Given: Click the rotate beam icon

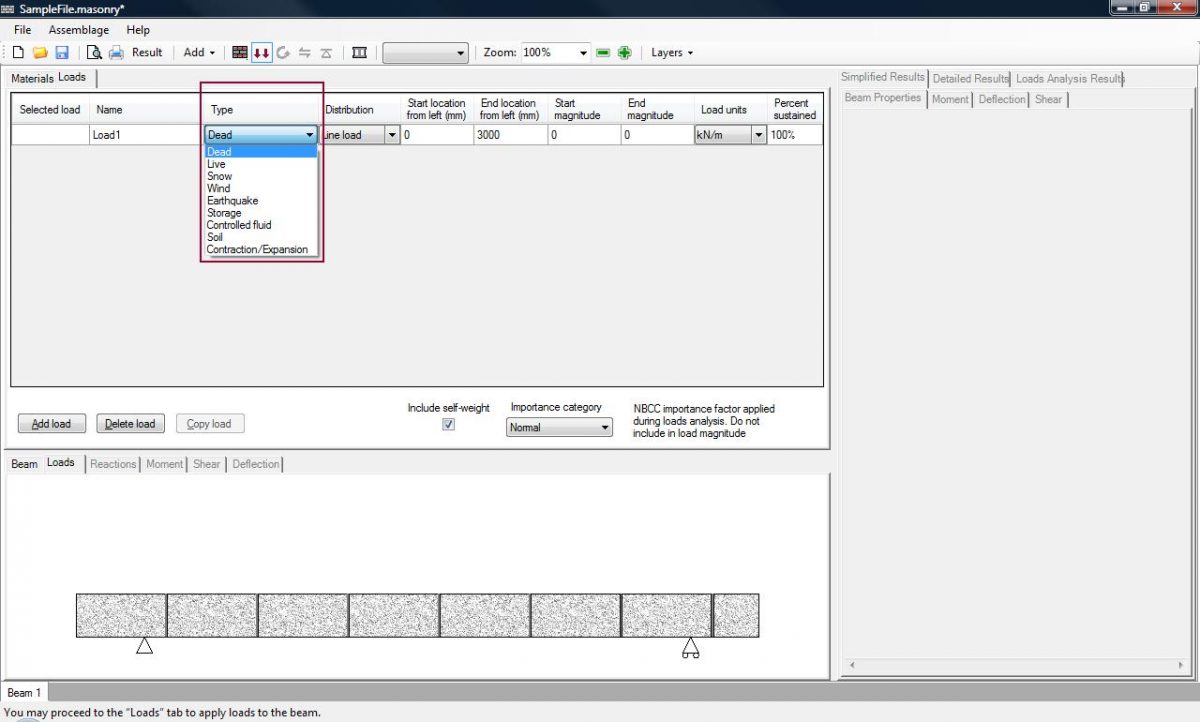Looking at the screenshot, I should click(284, 52).
